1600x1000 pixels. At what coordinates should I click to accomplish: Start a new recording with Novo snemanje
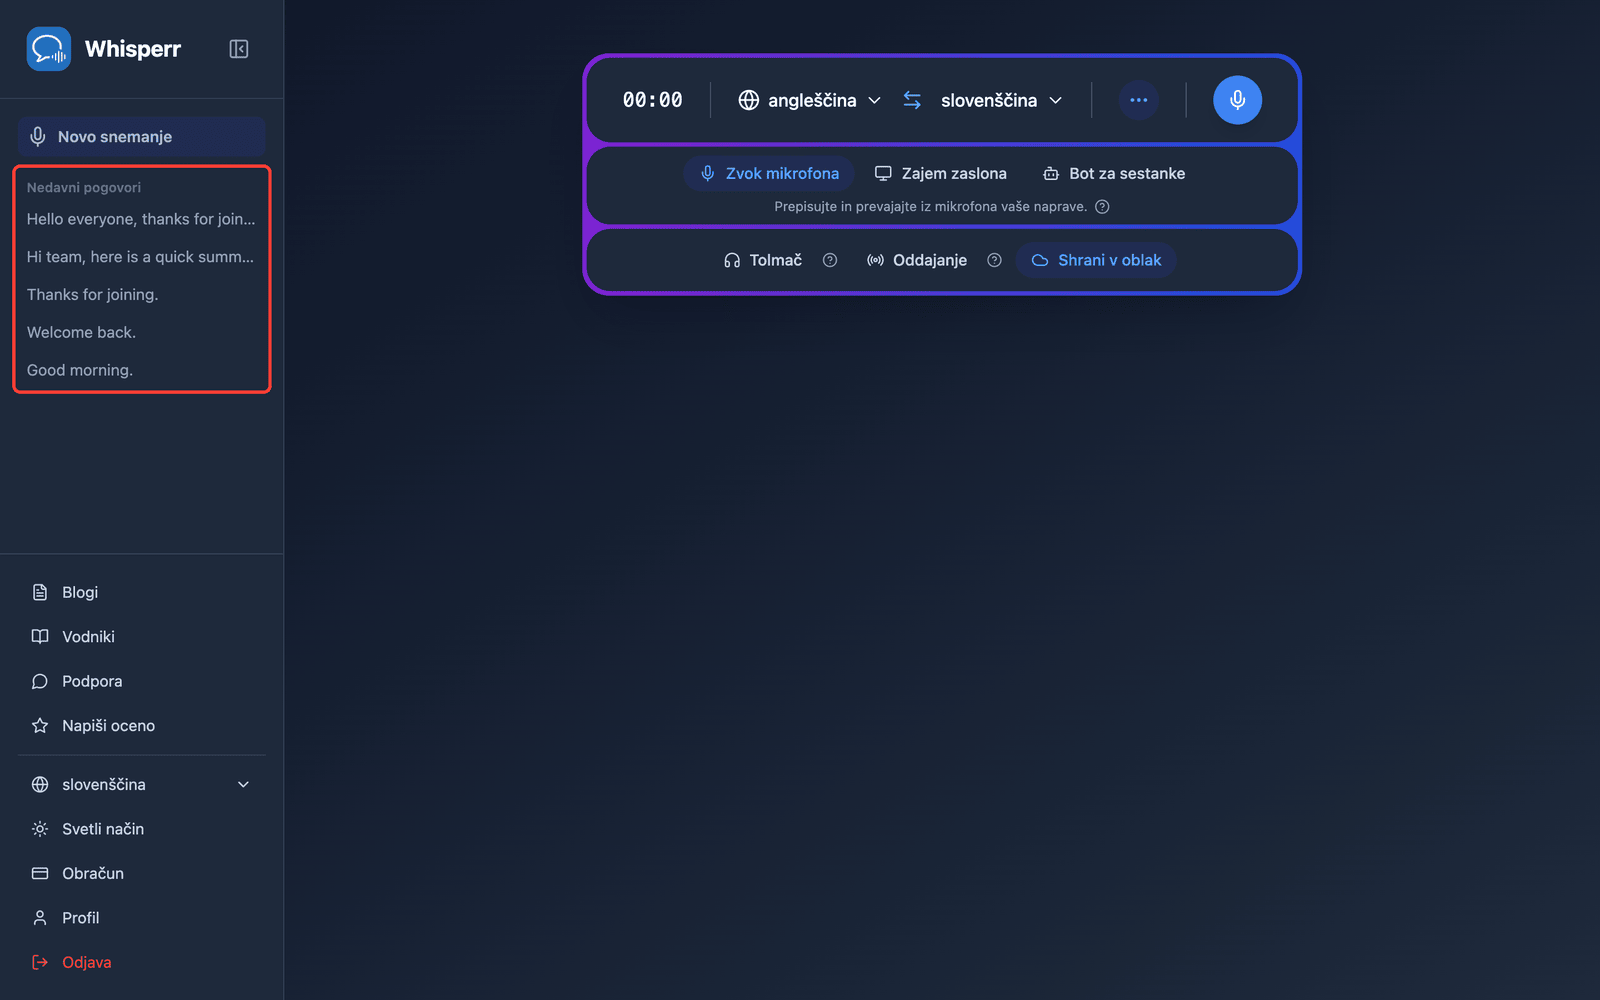tap(141, 137)
